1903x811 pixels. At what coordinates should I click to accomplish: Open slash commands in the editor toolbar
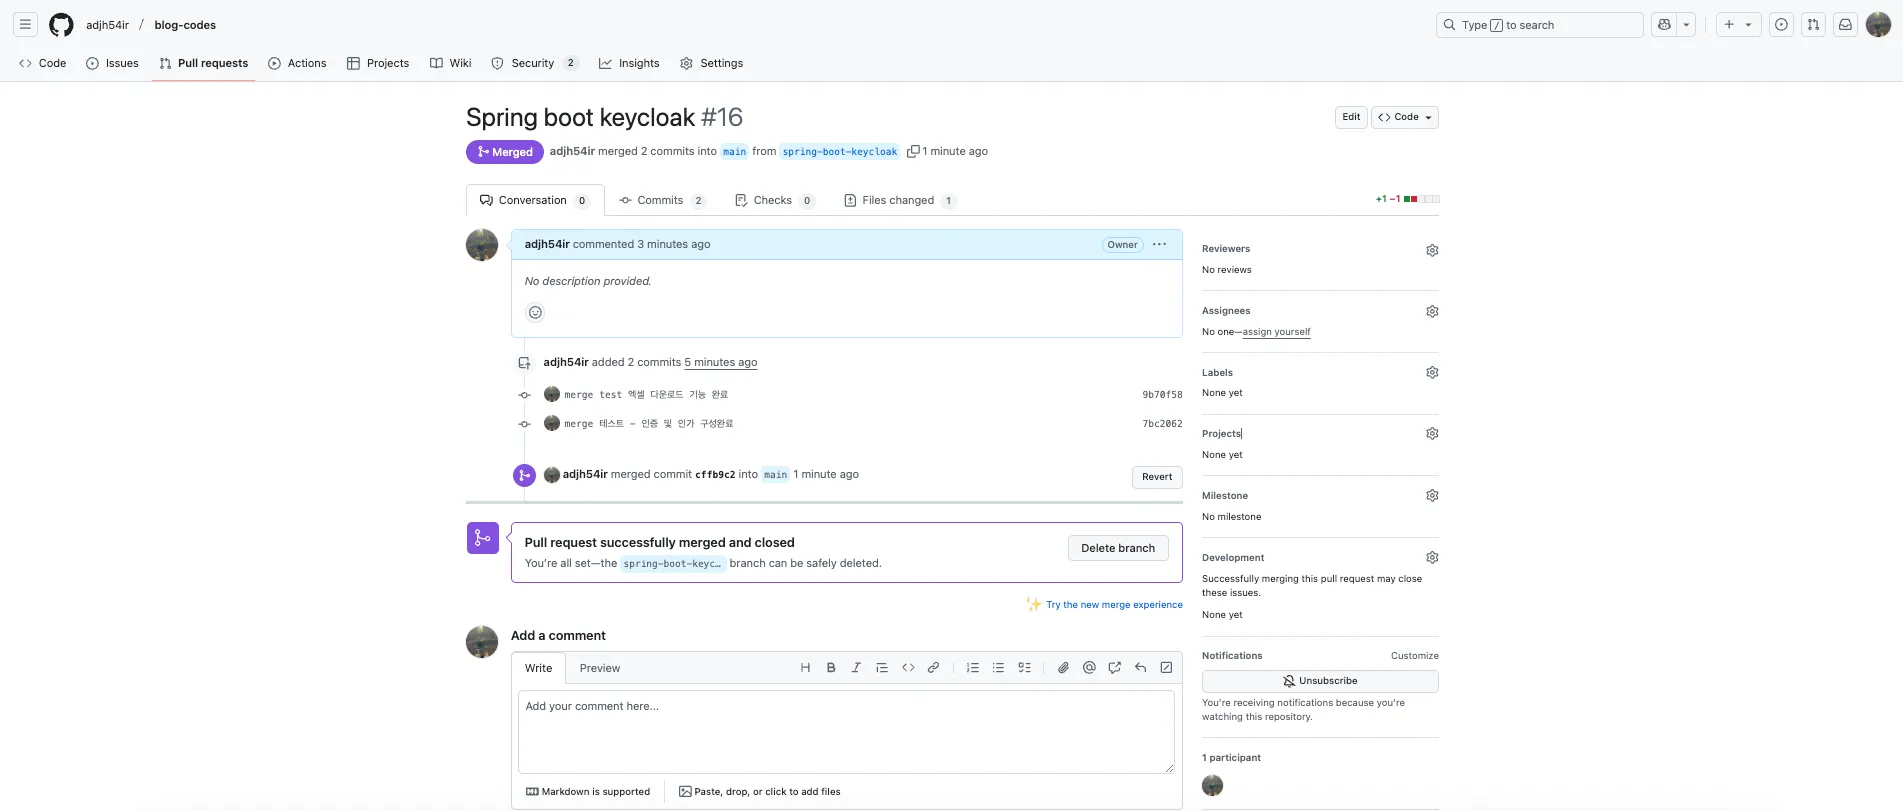click(x=1166, y=668)
